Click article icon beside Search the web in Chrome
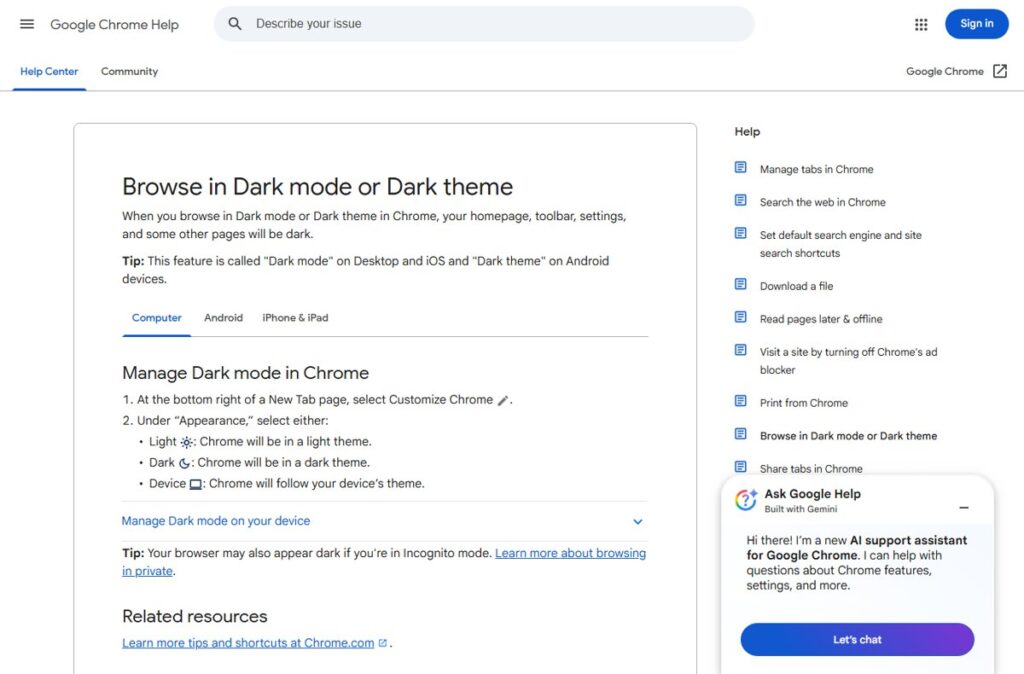The image size is (1024, 674). click(x=741, y=201)
